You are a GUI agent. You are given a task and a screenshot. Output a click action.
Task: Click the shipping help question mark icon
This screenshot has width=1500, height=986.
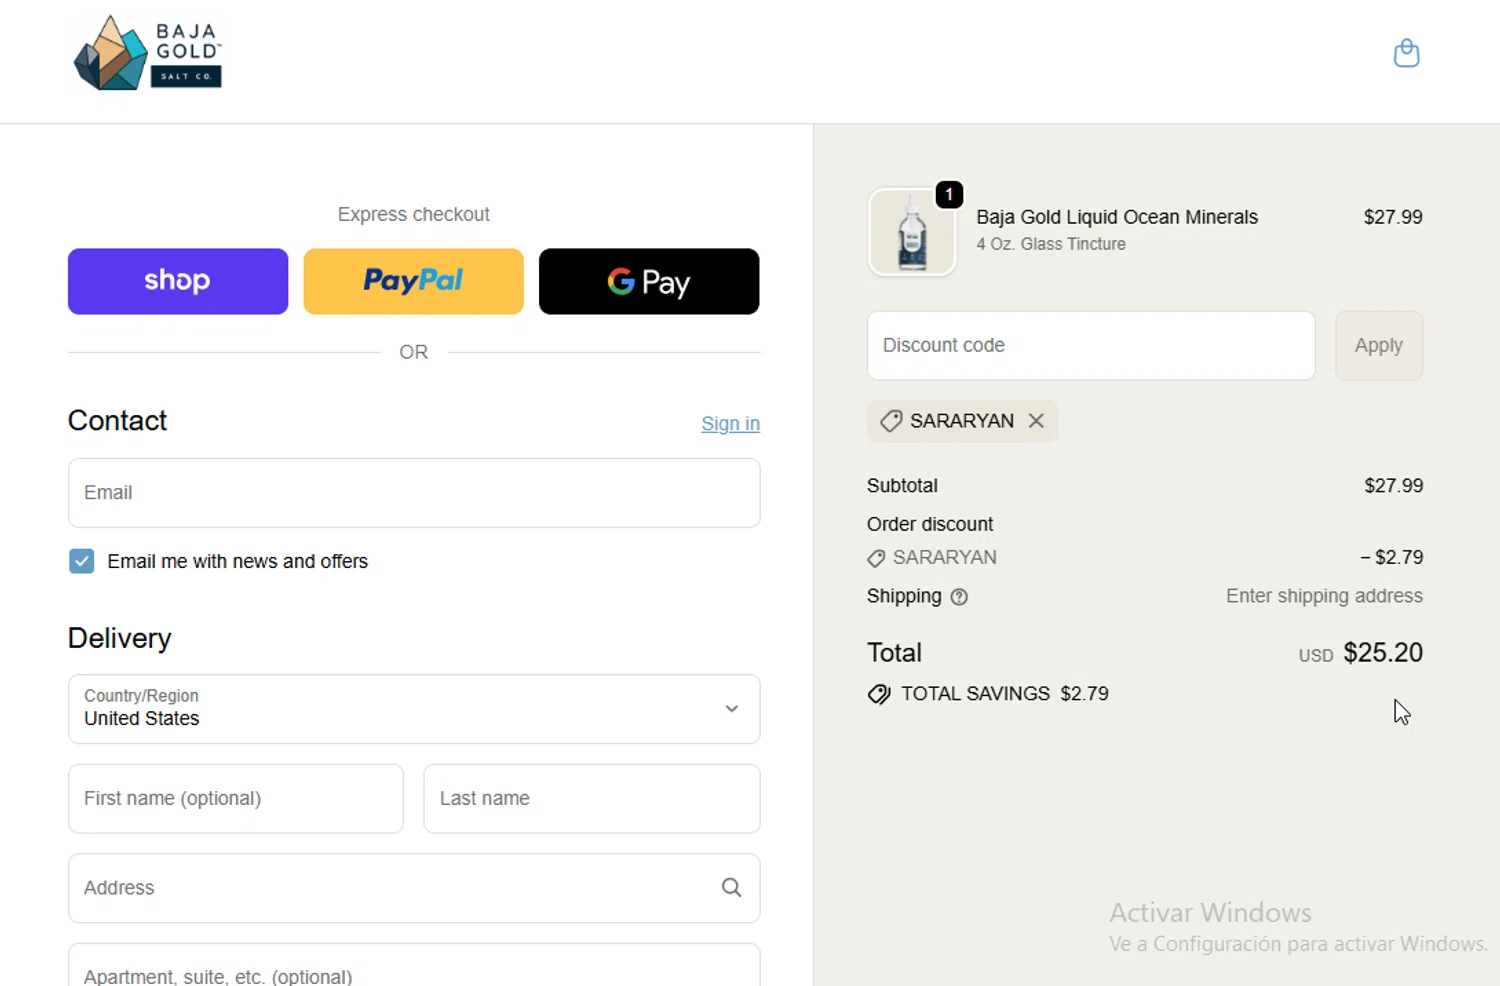959,597
